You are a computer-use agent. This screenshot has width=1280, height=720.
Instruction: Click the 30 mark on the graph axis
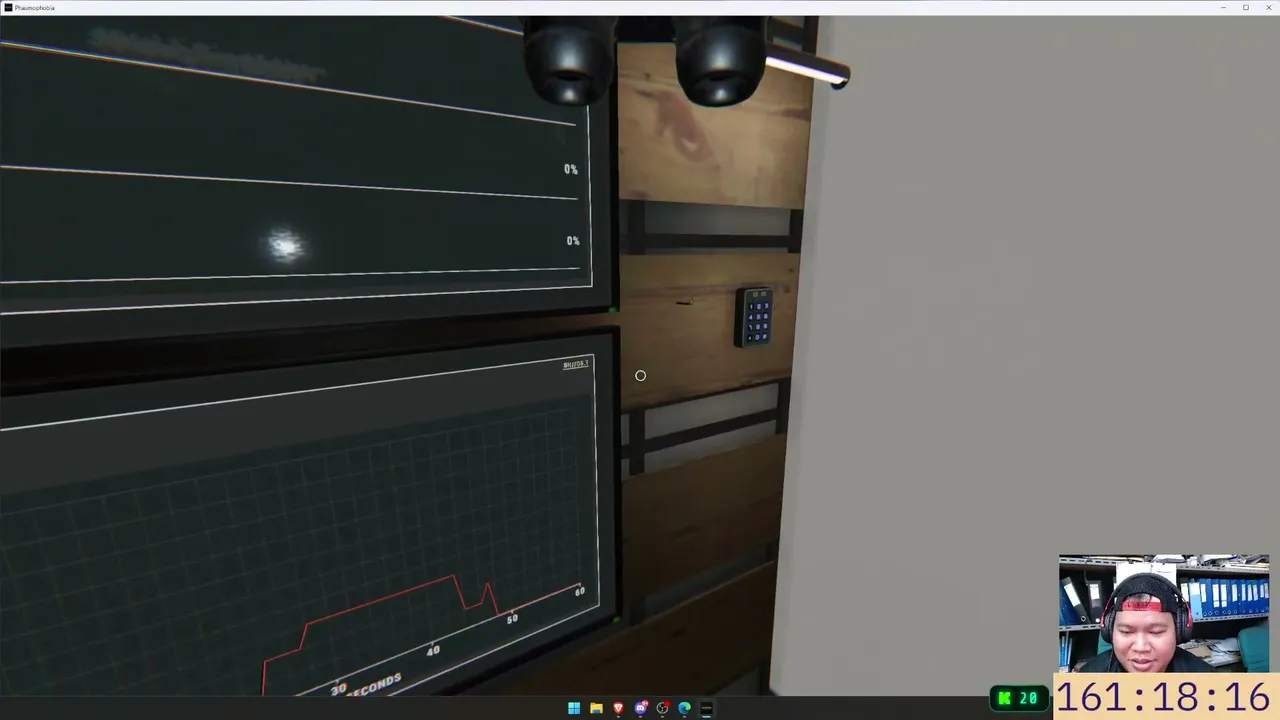pyautogui.click(x=338, y=688)
